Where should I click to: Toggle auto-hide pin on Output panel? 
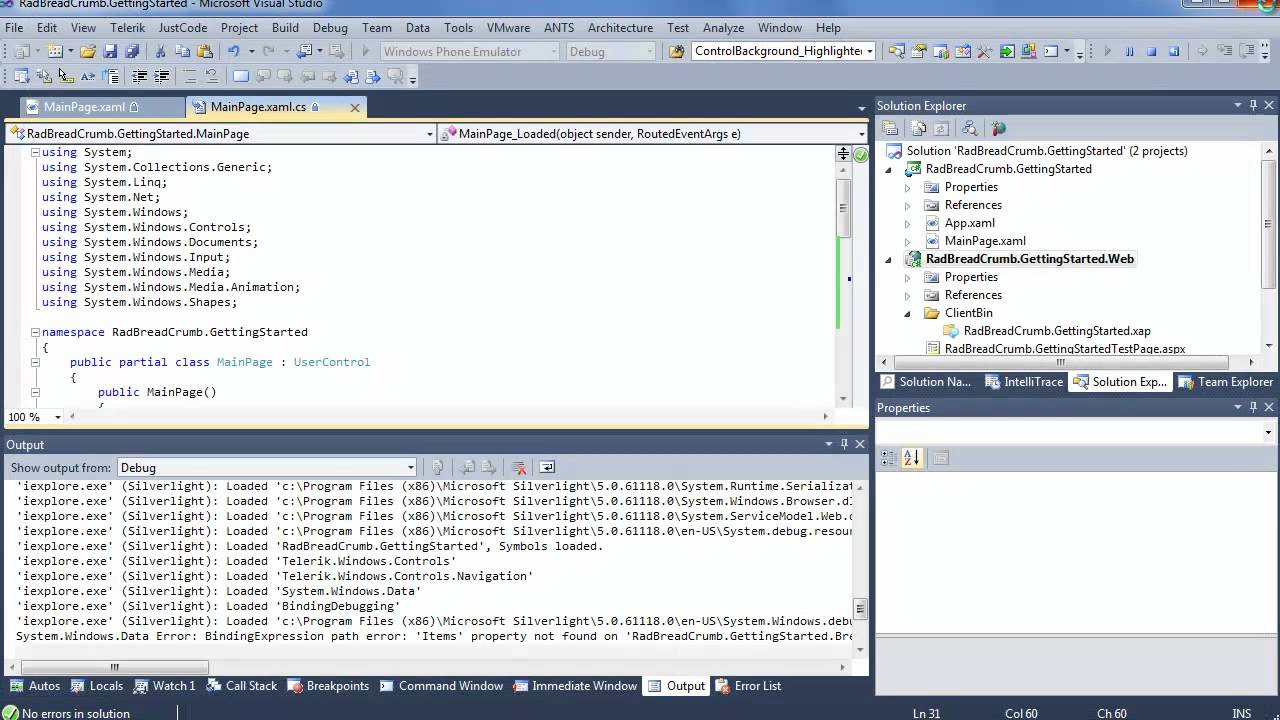844,444
